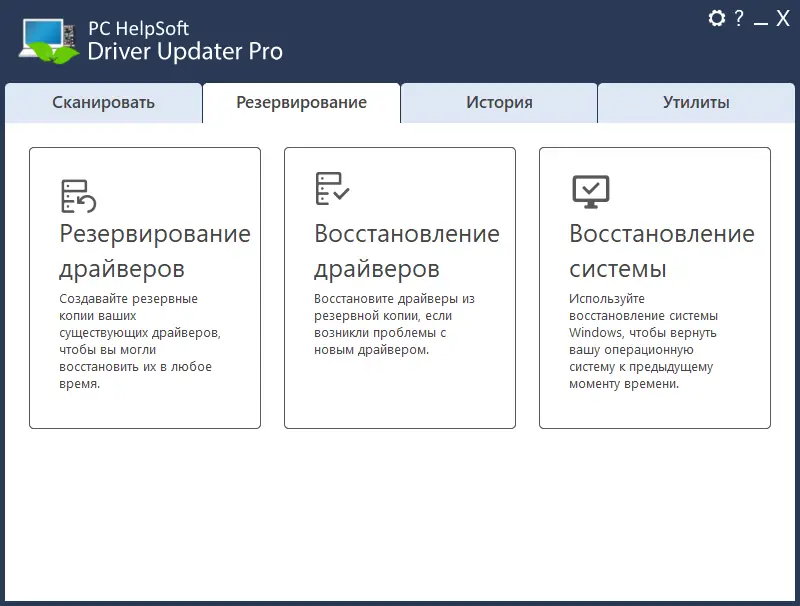Screen dimensions: 800x606
Task: Switch to the Утилиты tab
Action: pyautogui.click(x=697, y=102)
